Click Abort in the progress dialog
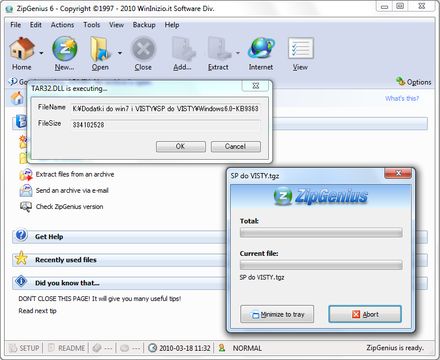 pyautogui.click(x=365, y=314)
